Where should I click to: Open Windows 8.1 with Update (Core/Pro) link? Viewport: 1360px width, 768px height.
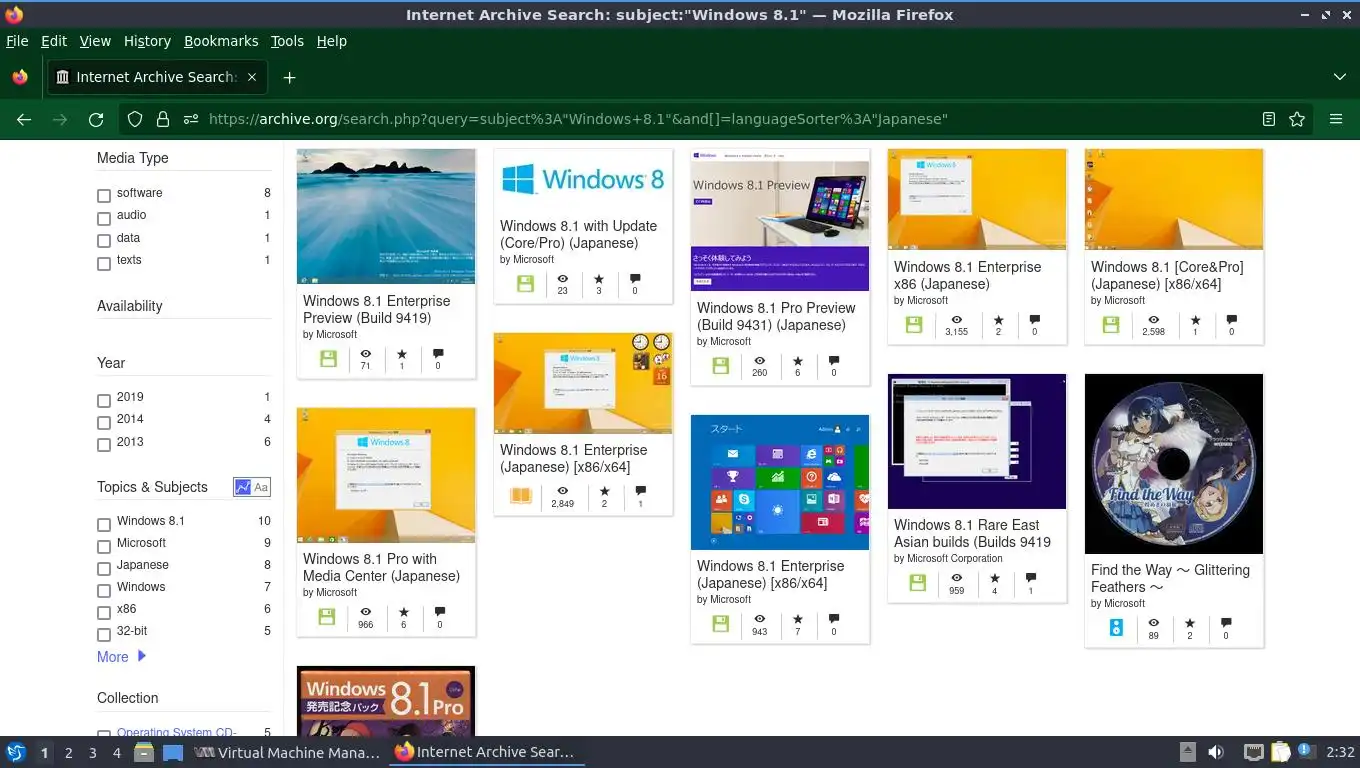578,234
